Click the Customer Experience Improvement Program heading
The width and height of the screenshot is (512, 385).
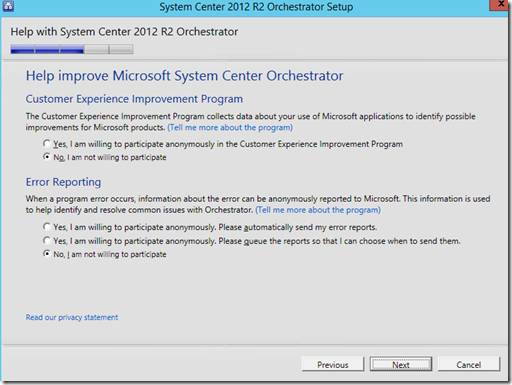tap(134, 99)
